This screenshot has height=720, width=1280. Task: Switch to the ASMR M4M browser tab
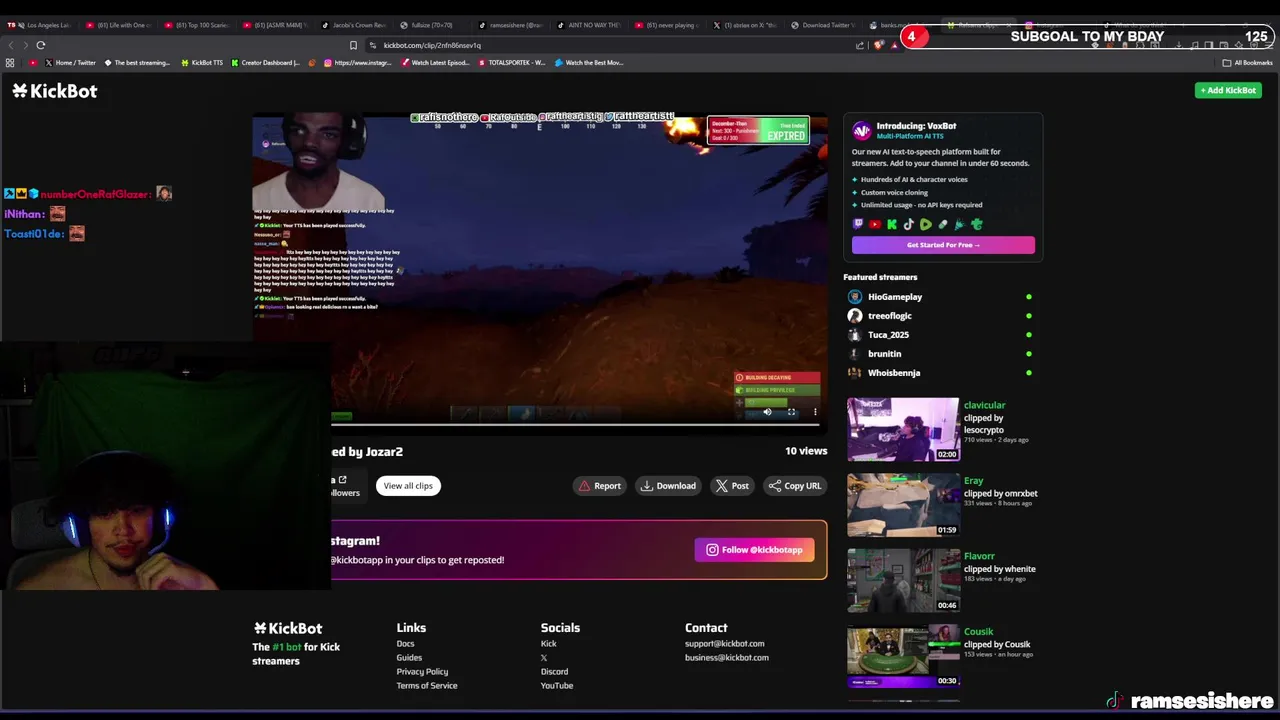tap(275, 25)
